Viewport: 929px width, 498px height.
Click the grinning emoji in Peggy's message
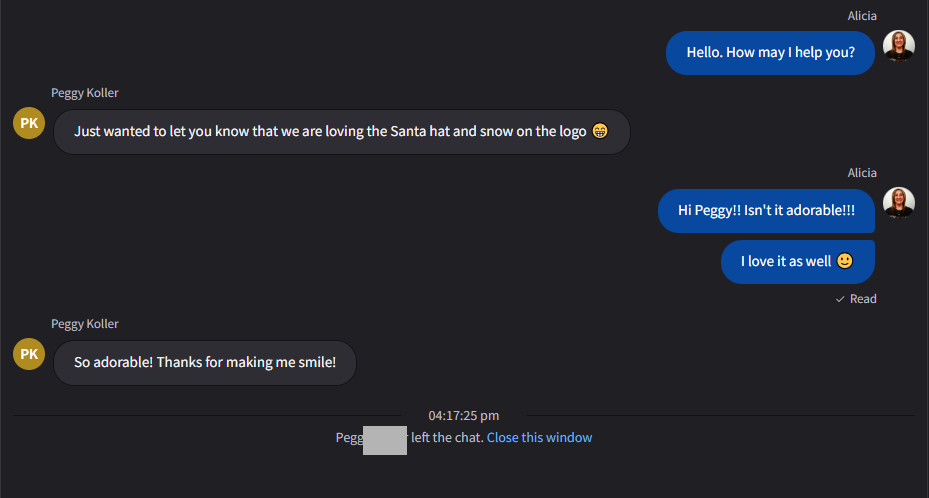tap(600, 131)
